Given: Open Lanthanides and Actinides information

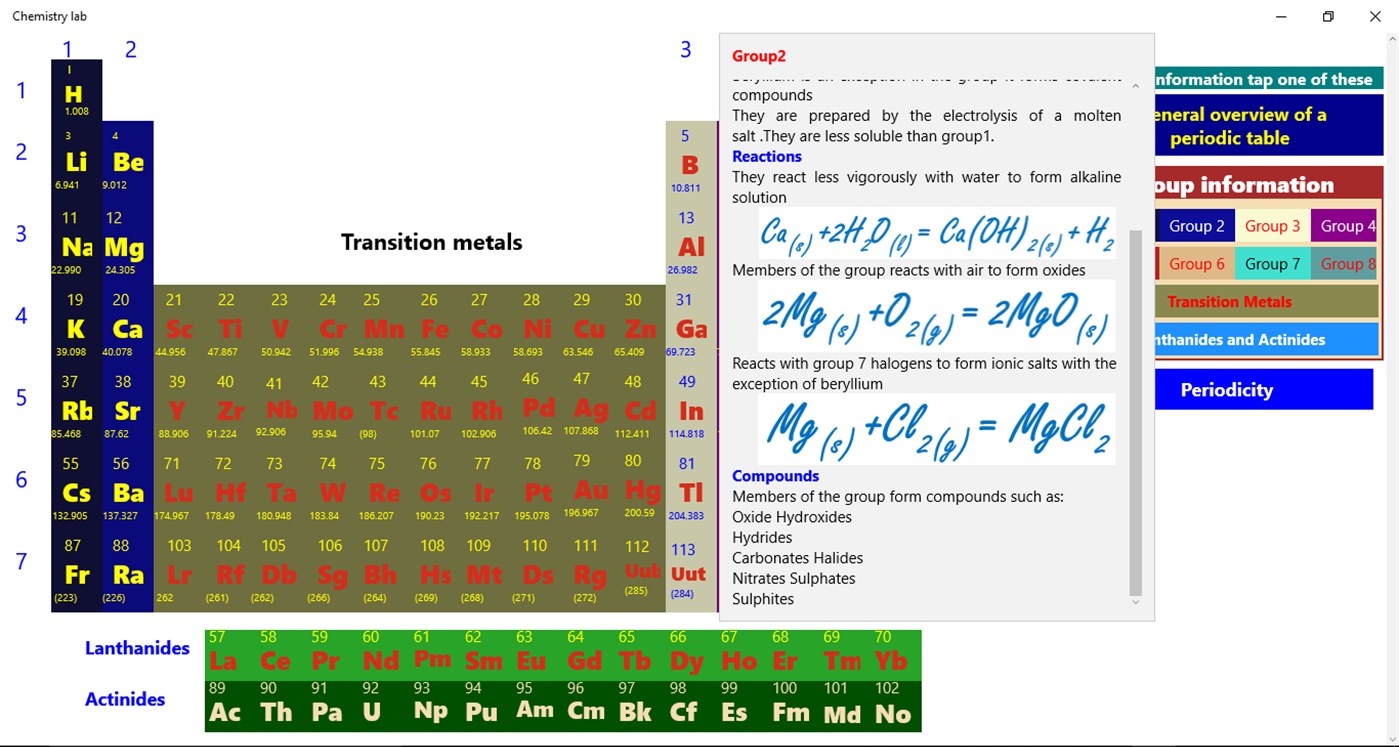Looking at the screenshot, I should click(x=1263, y=339).
